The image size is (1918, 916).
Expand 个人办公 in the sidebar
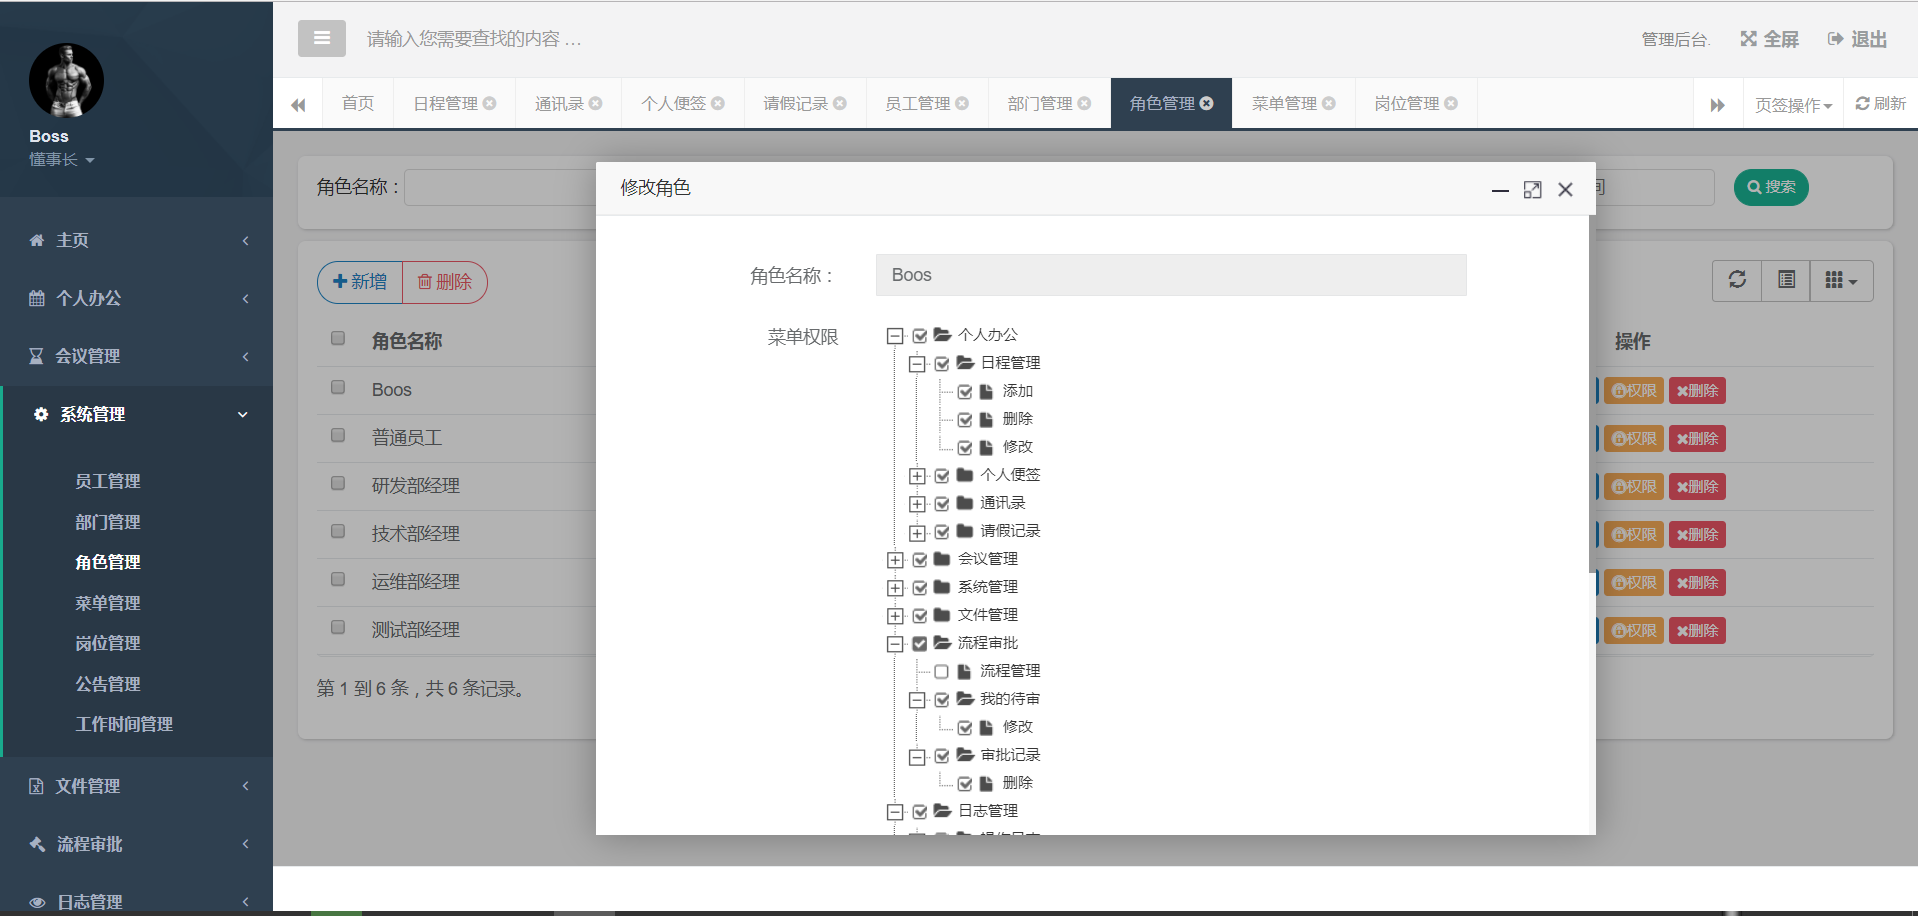pyautogui.click(x=136, y=298)
